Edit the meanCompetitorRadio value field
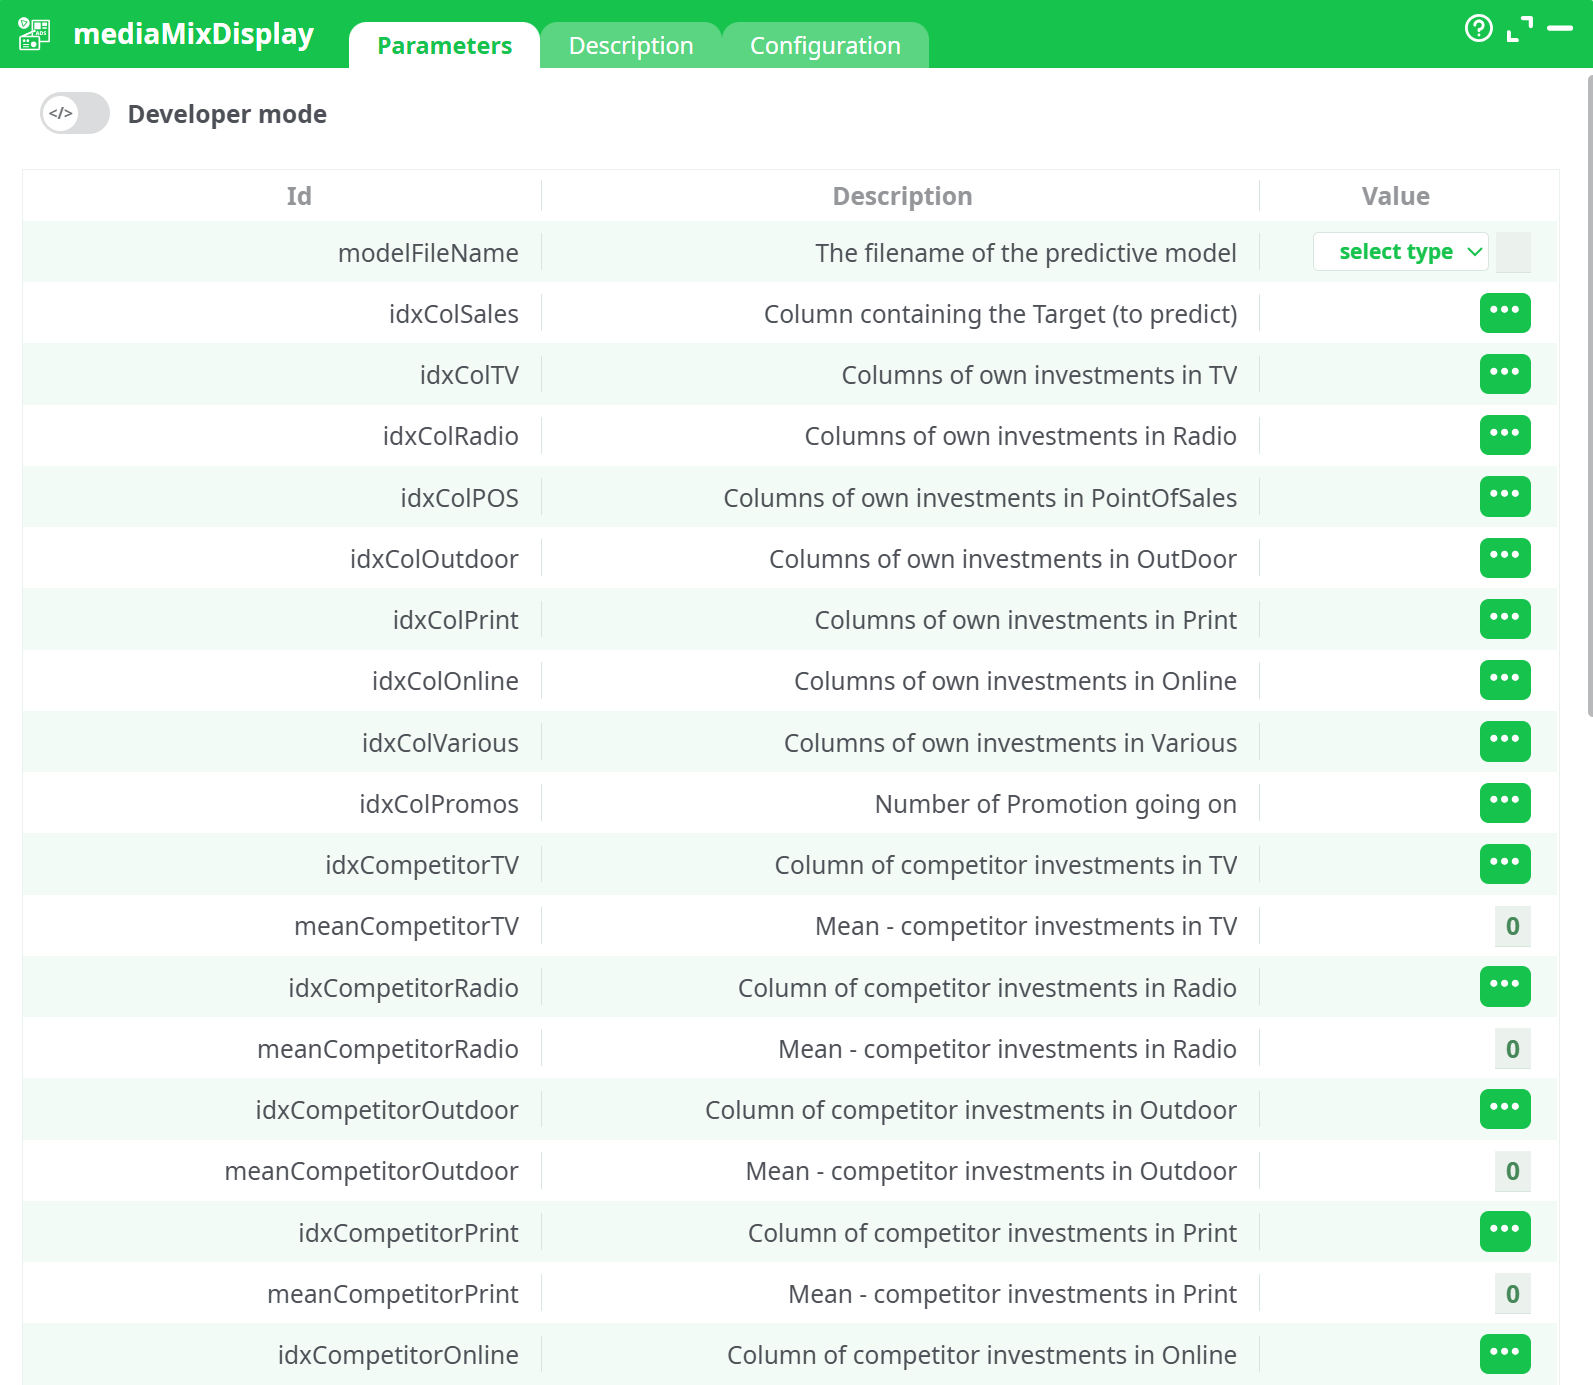 coord(1511,1049)
